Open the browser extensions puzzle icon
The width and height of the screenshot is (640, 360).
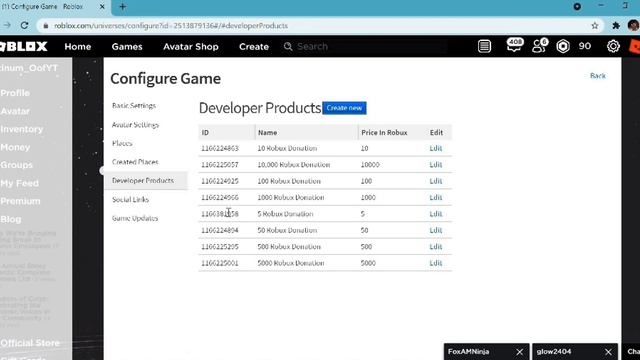(616, 26)
